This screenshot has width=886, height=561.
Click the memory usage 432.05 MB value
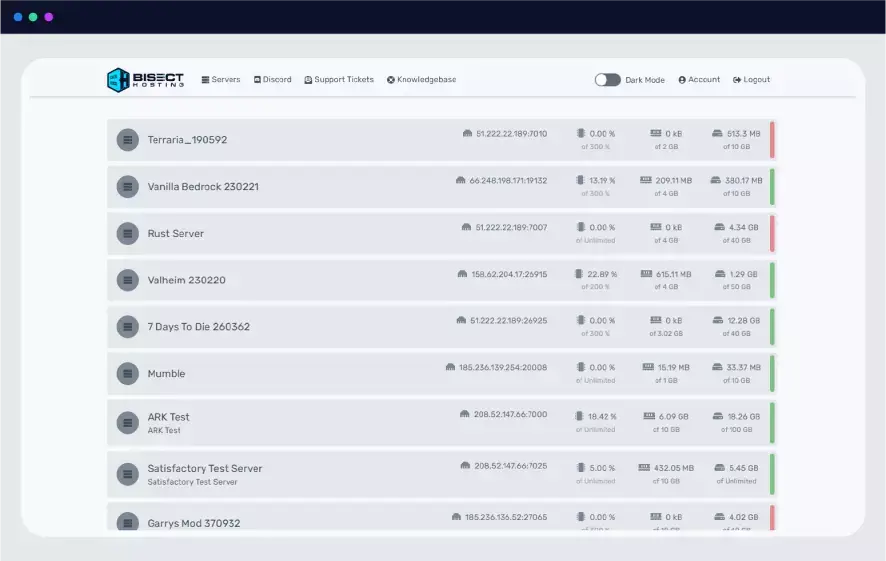[674, 468]
